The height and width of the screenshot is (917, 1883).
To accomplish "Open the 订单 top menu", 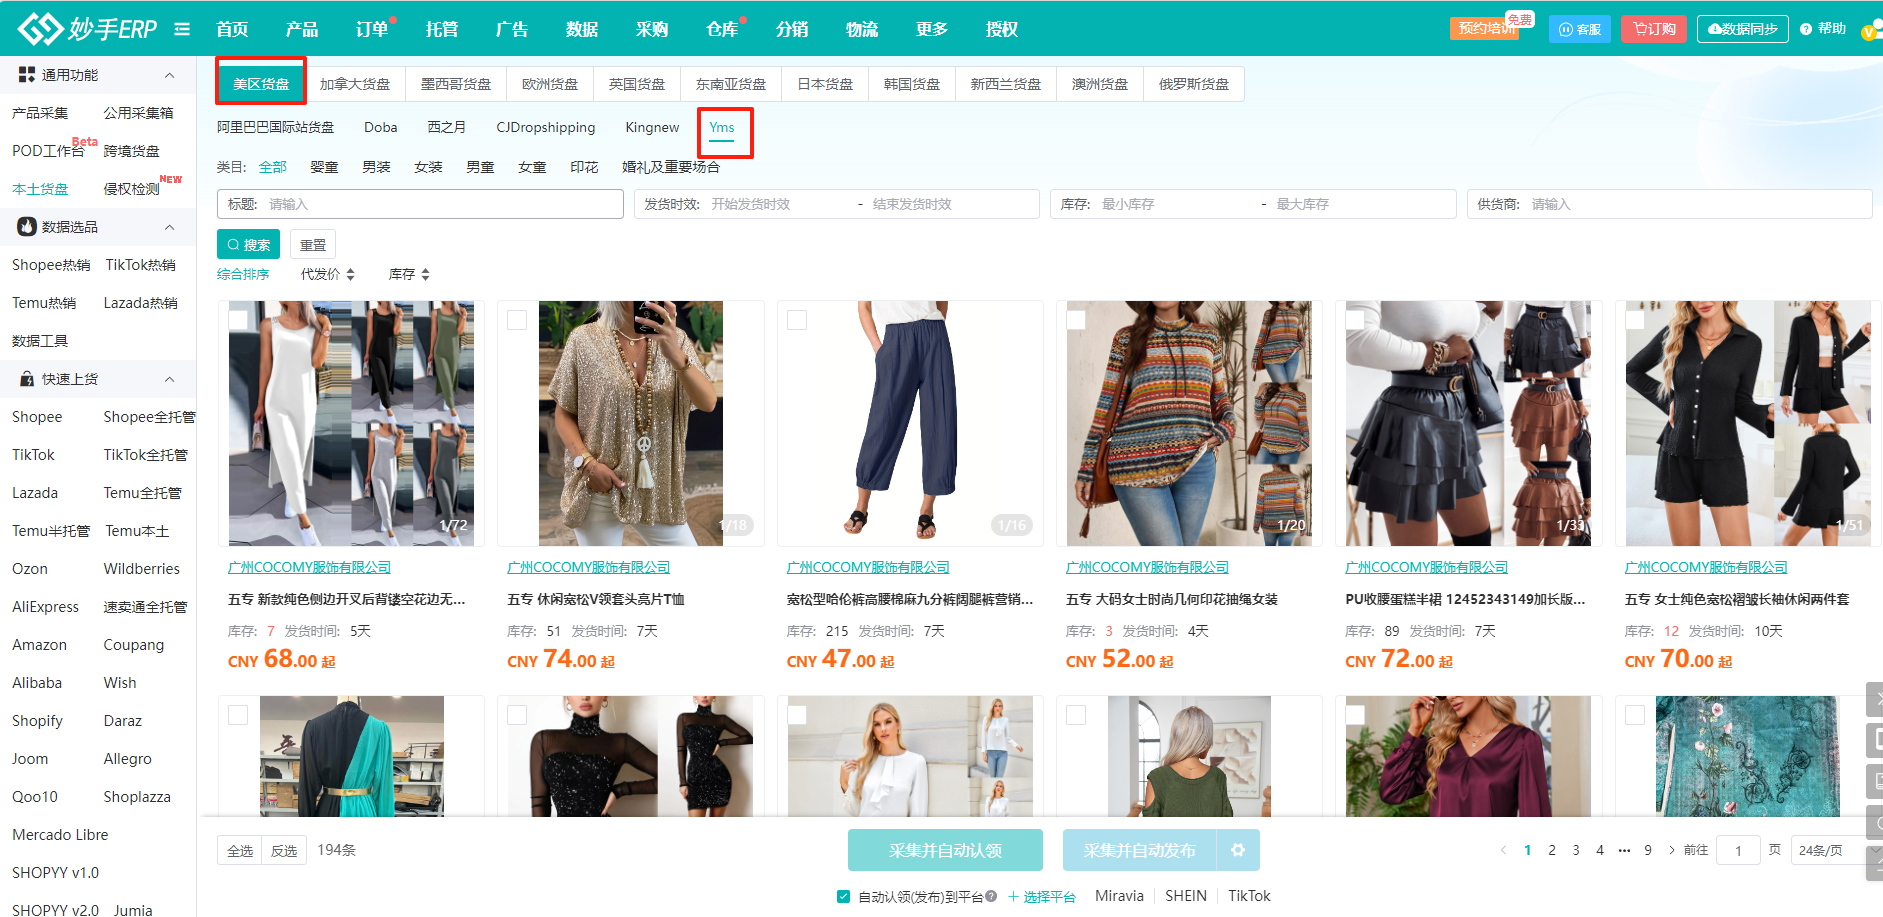I will [372, 29].
